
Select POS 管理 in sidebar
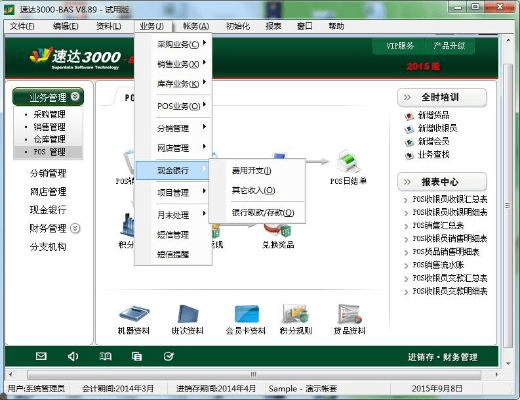[49, 152]
